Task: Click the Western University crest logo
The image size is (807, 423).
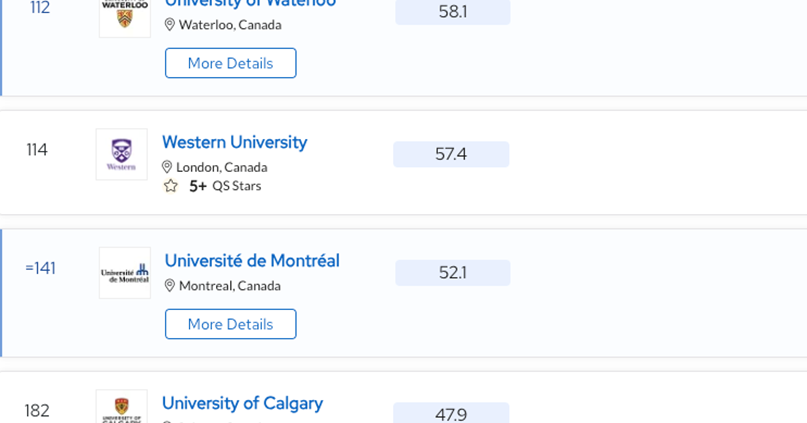Action: pyautogui.click(x=121, y=154)
